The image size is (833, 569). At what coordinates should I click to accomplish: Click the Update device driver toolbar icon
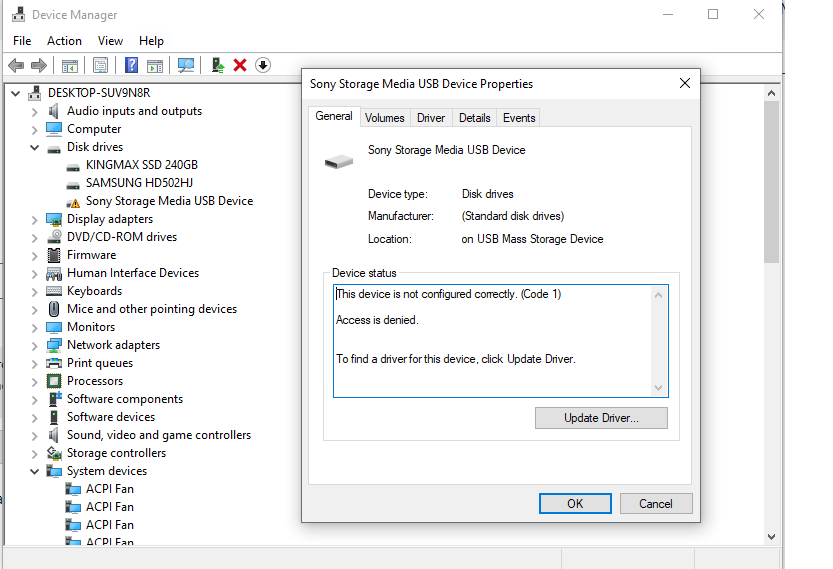point(218,65)
